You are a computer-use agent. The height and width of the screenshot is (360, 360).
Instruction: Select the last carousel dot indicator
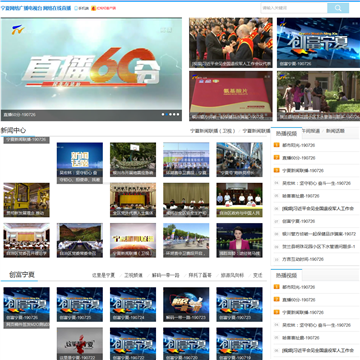click(x=178, y=114)
